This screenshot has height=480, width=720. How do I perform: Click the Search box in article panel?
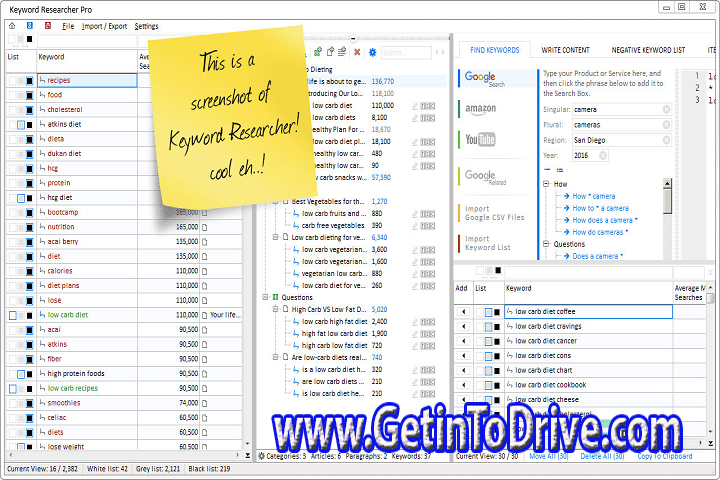click(406, 53)
